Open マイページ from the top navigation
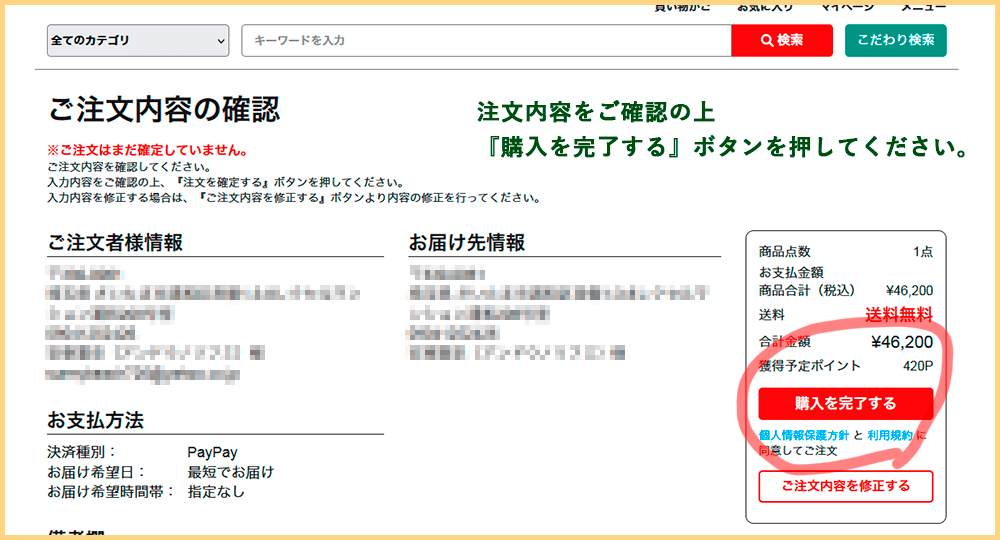 click(x=848, y=8)
